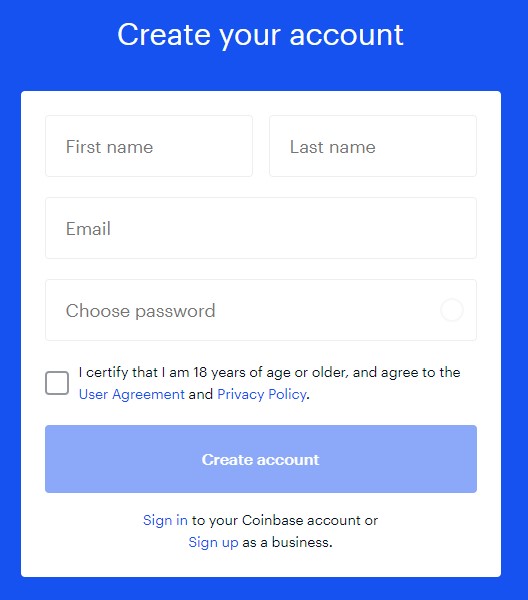Click into the Email field
The image size is (528, 600).
(261, 228)
